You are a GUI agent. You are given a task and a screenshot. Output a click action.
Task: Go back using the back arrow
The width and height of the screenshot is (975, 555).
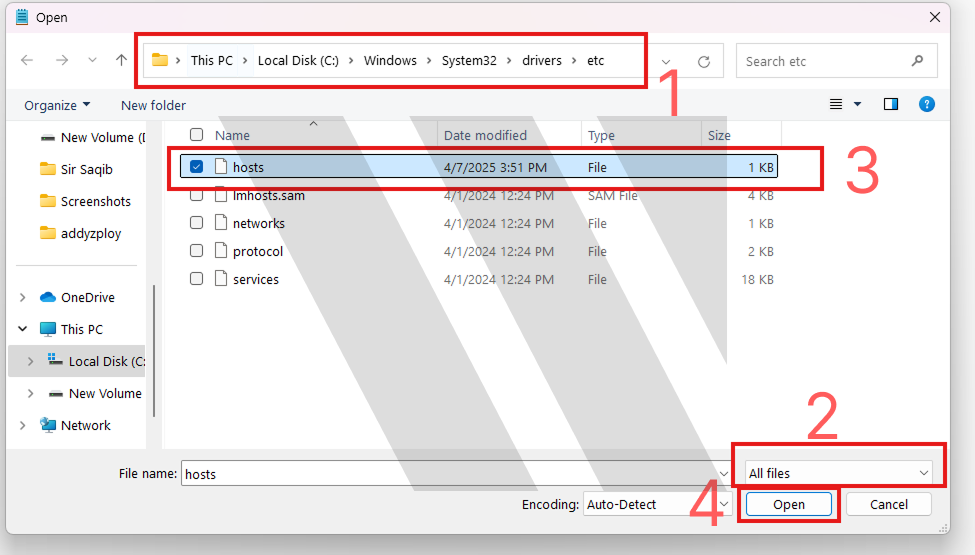click(27, 60)
